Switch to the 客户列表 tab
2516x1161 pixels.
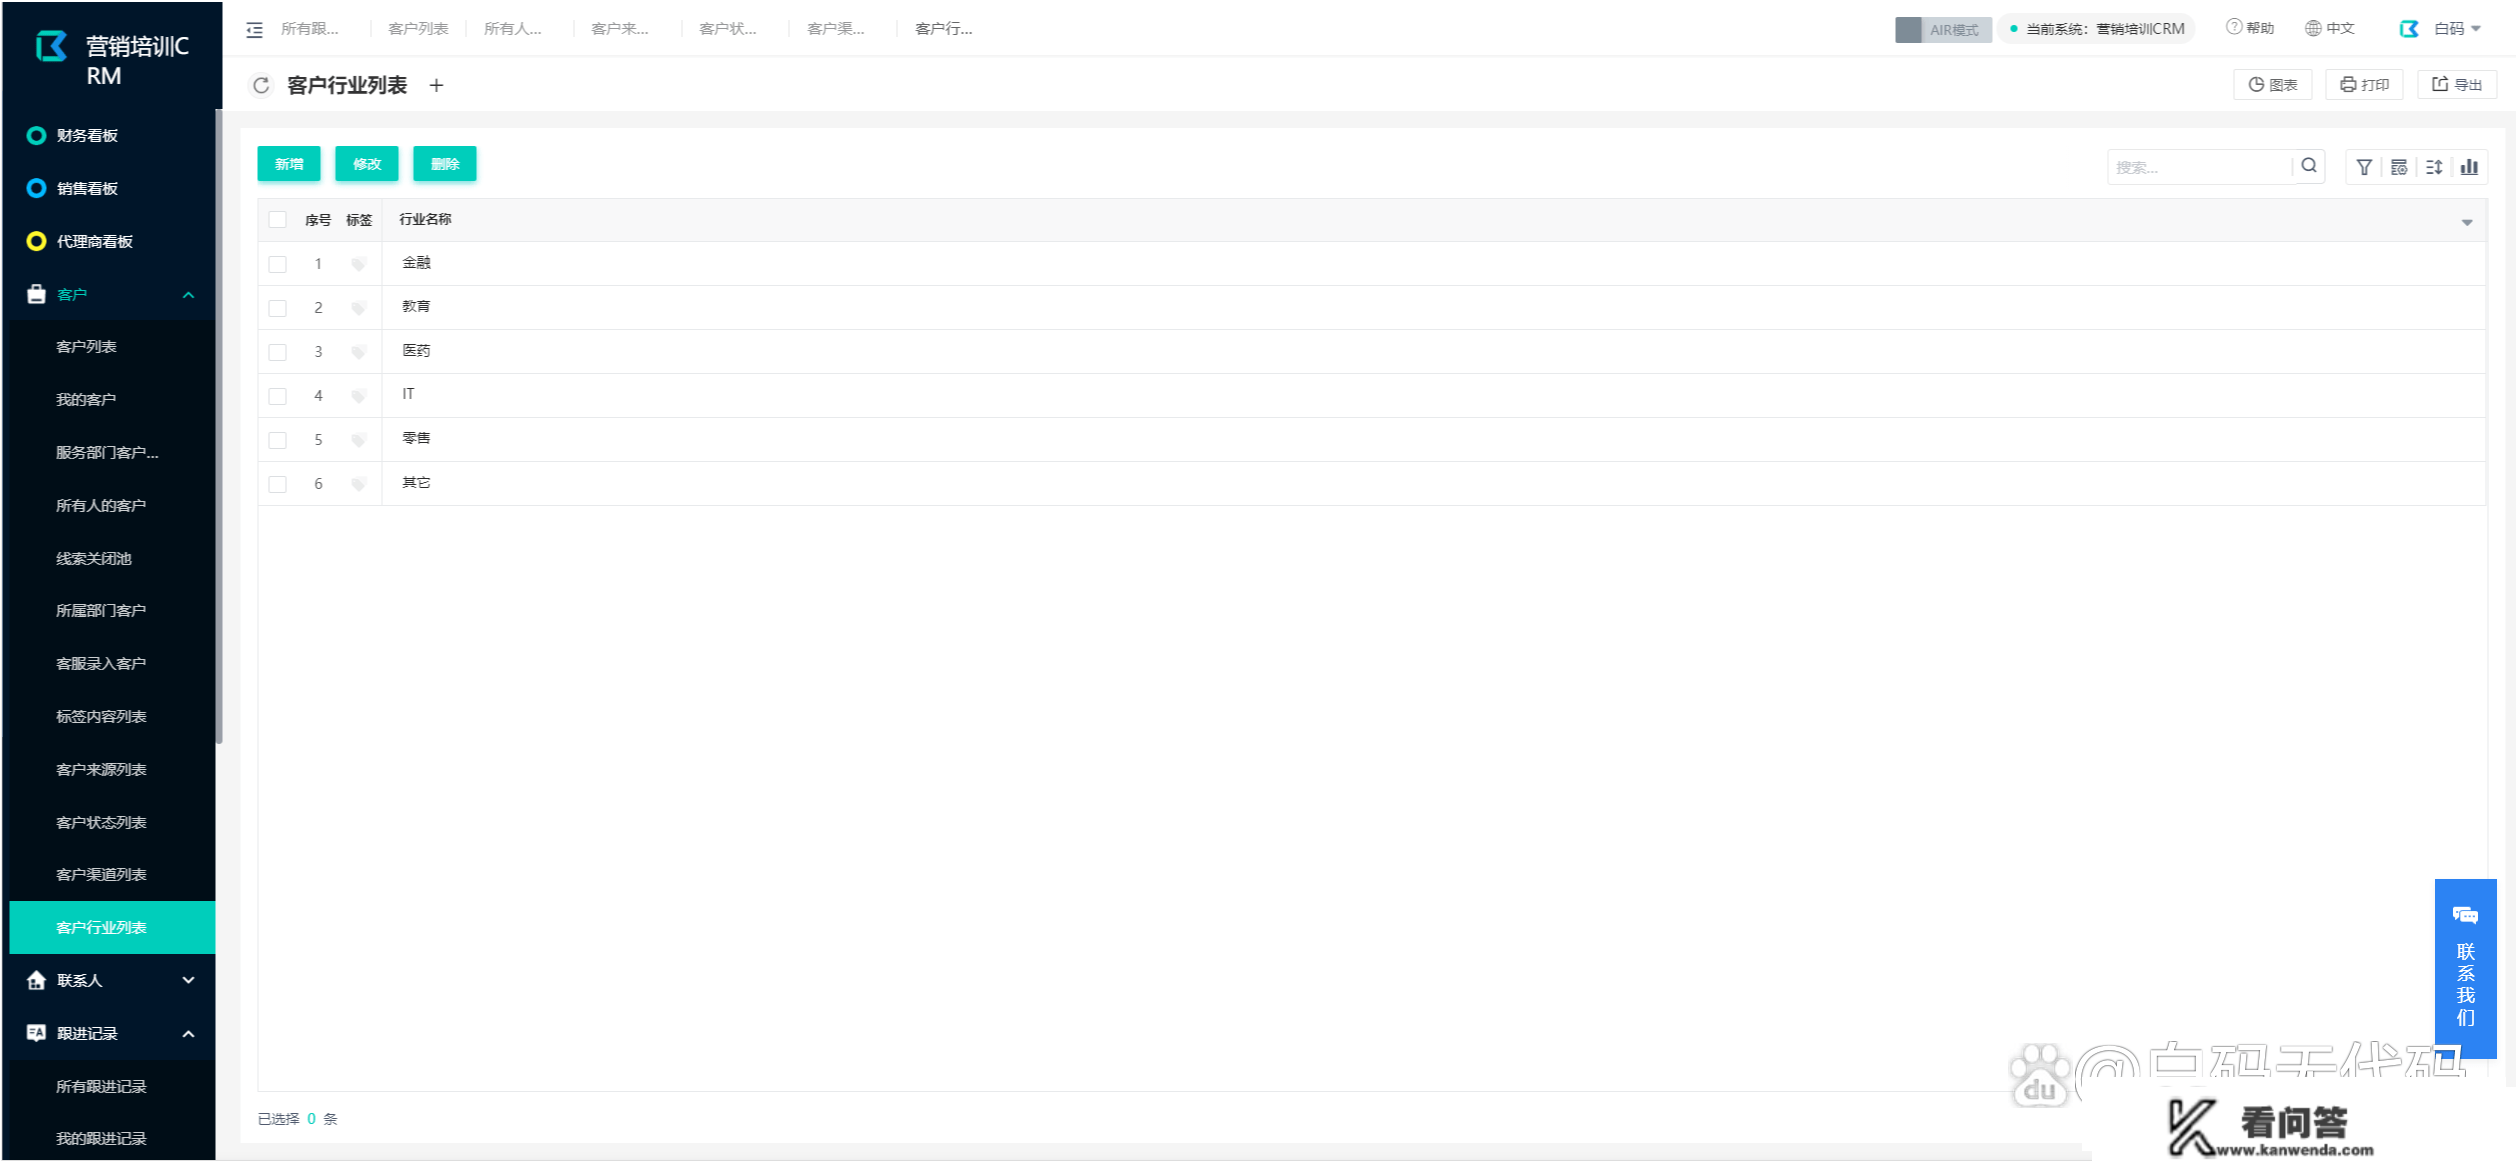(418, 28)
